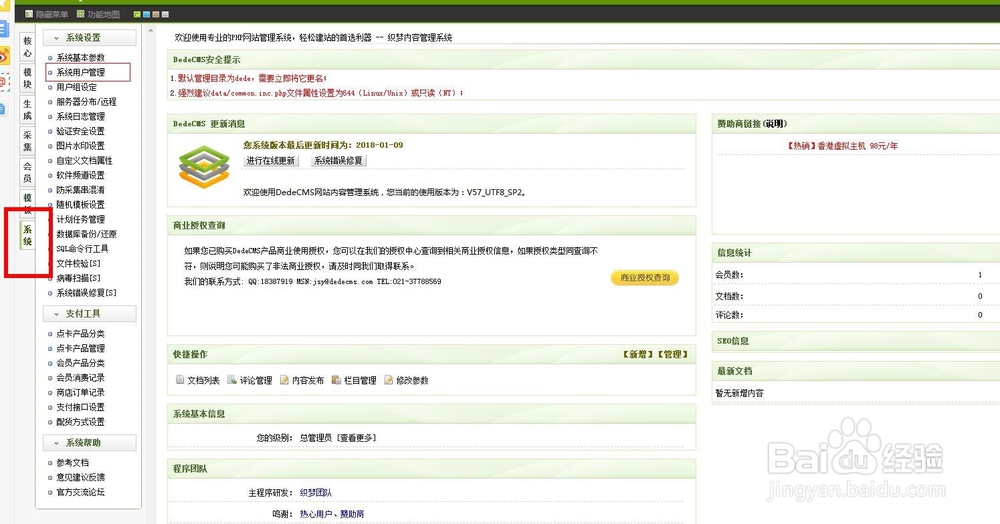Select the green skin color square
Screen dimensions: 1000x524
(138, 14)
